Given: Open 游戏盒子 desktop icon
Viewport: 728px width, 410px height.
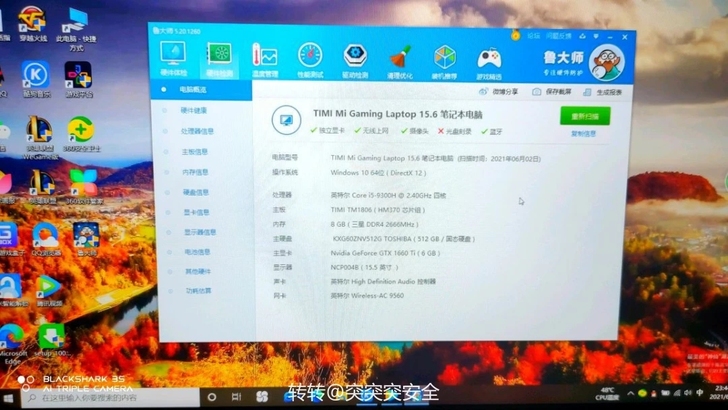Looking at the screenshot, I should coord(10,240).
